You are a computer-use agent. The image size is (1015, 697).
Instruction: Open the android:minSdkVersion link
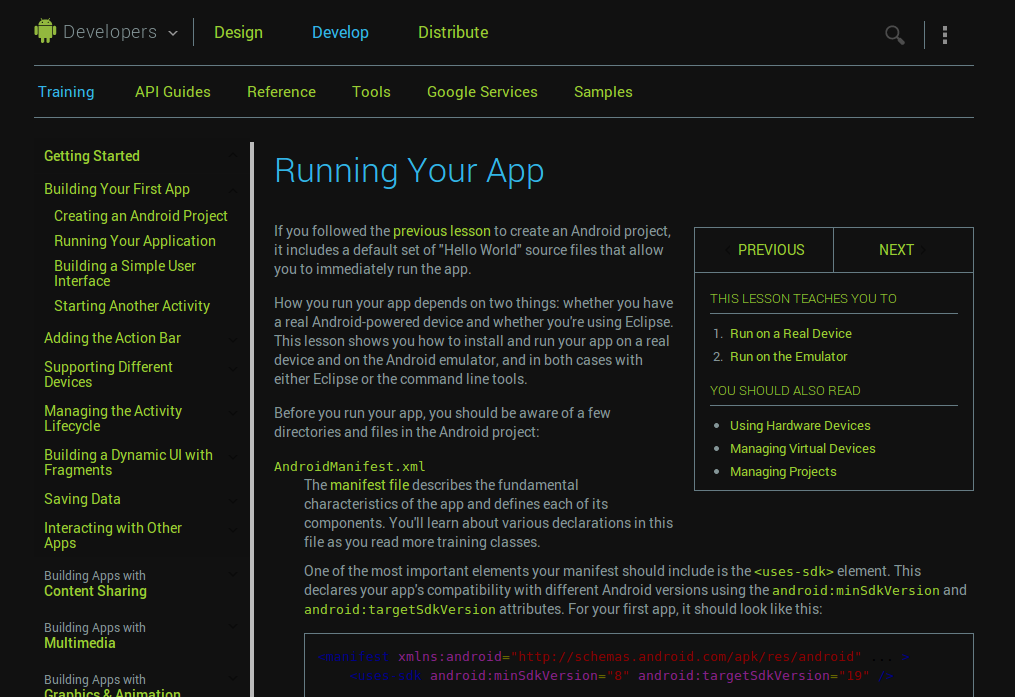pos(856,590)
